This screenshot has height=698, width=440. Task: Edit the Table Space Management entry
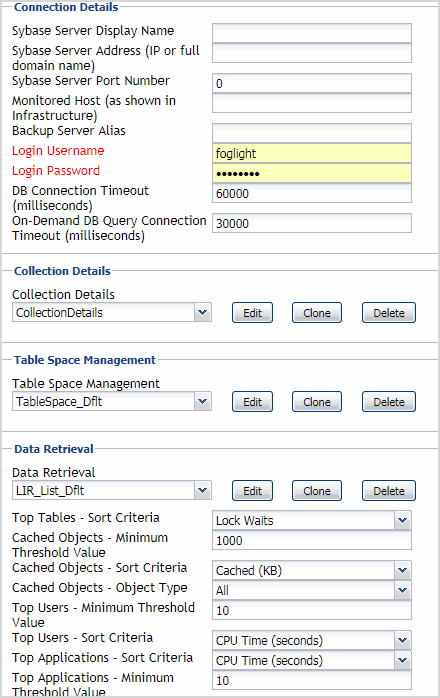pos(252,402)
